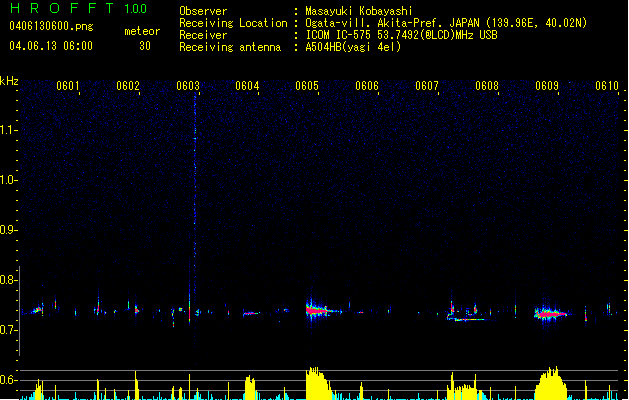Click the 0606 time marker
The image size is (629, 400).
pos(367,86)
